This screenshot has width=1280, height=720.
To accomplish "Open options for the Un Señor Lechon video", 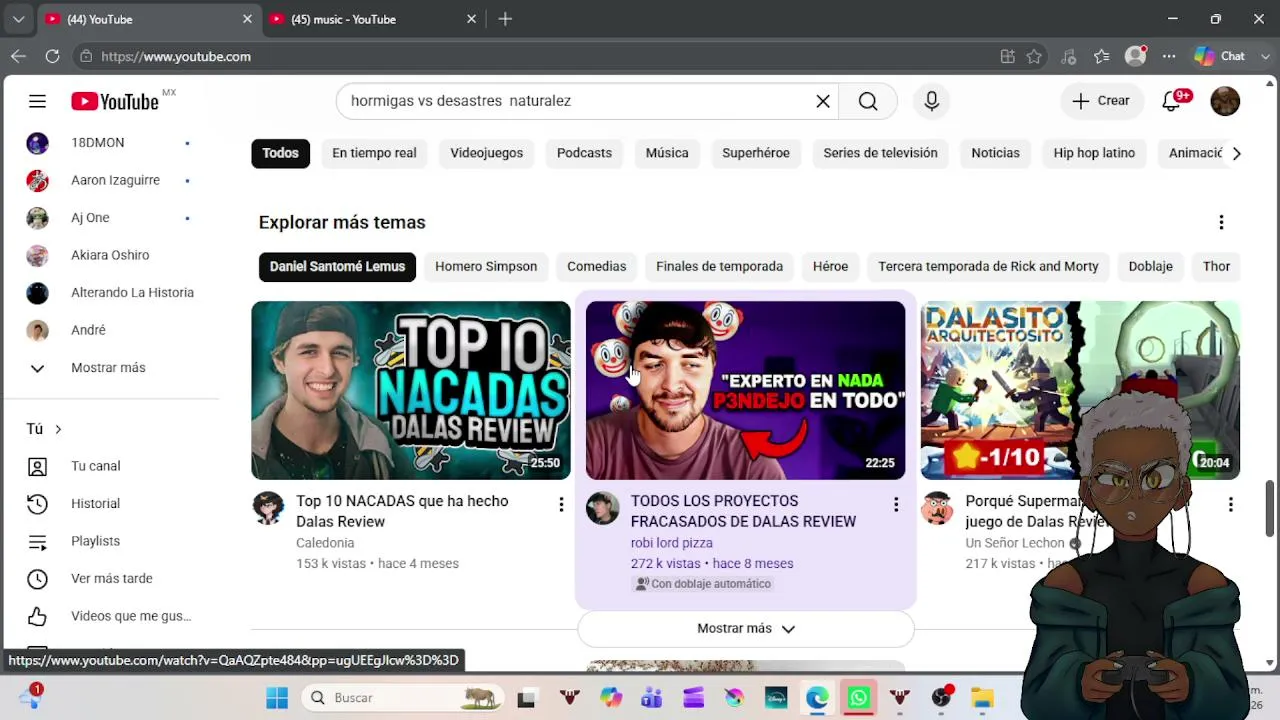I will click(1231, 505).
